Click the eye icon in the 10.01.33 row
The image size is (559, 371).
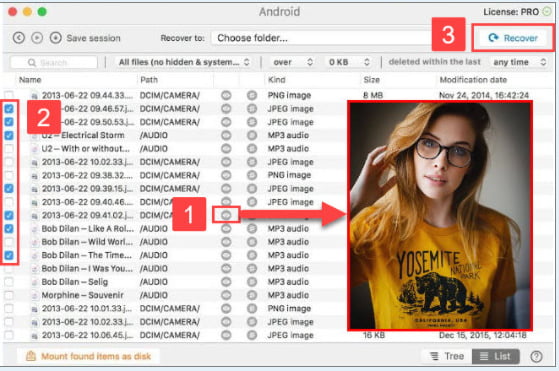pyautogui.click(x=226, y=309)
